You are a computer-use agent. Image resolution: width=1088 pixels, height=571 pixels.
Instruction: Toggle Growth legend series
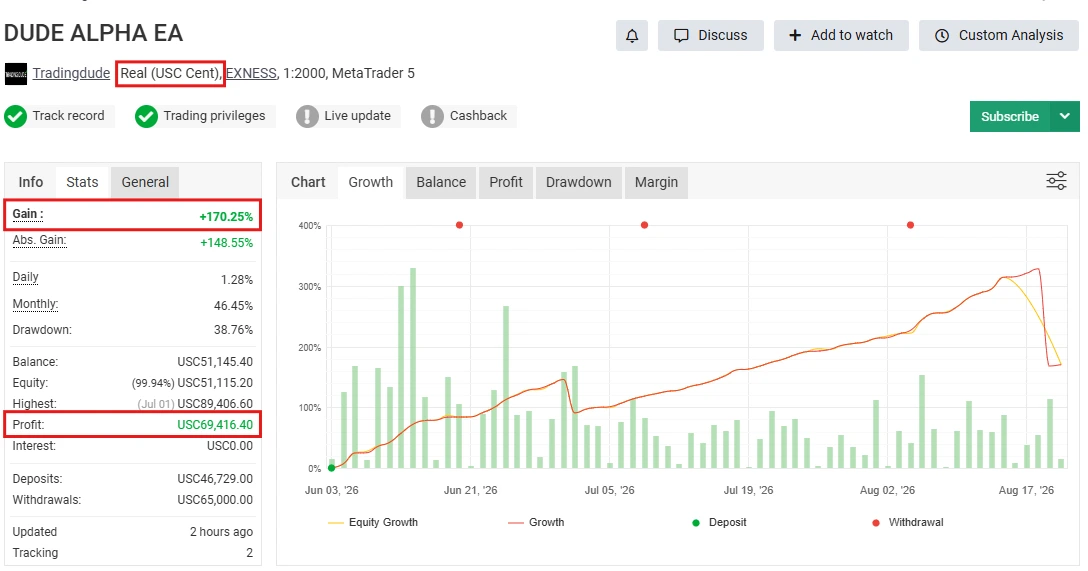coord(536,522)
